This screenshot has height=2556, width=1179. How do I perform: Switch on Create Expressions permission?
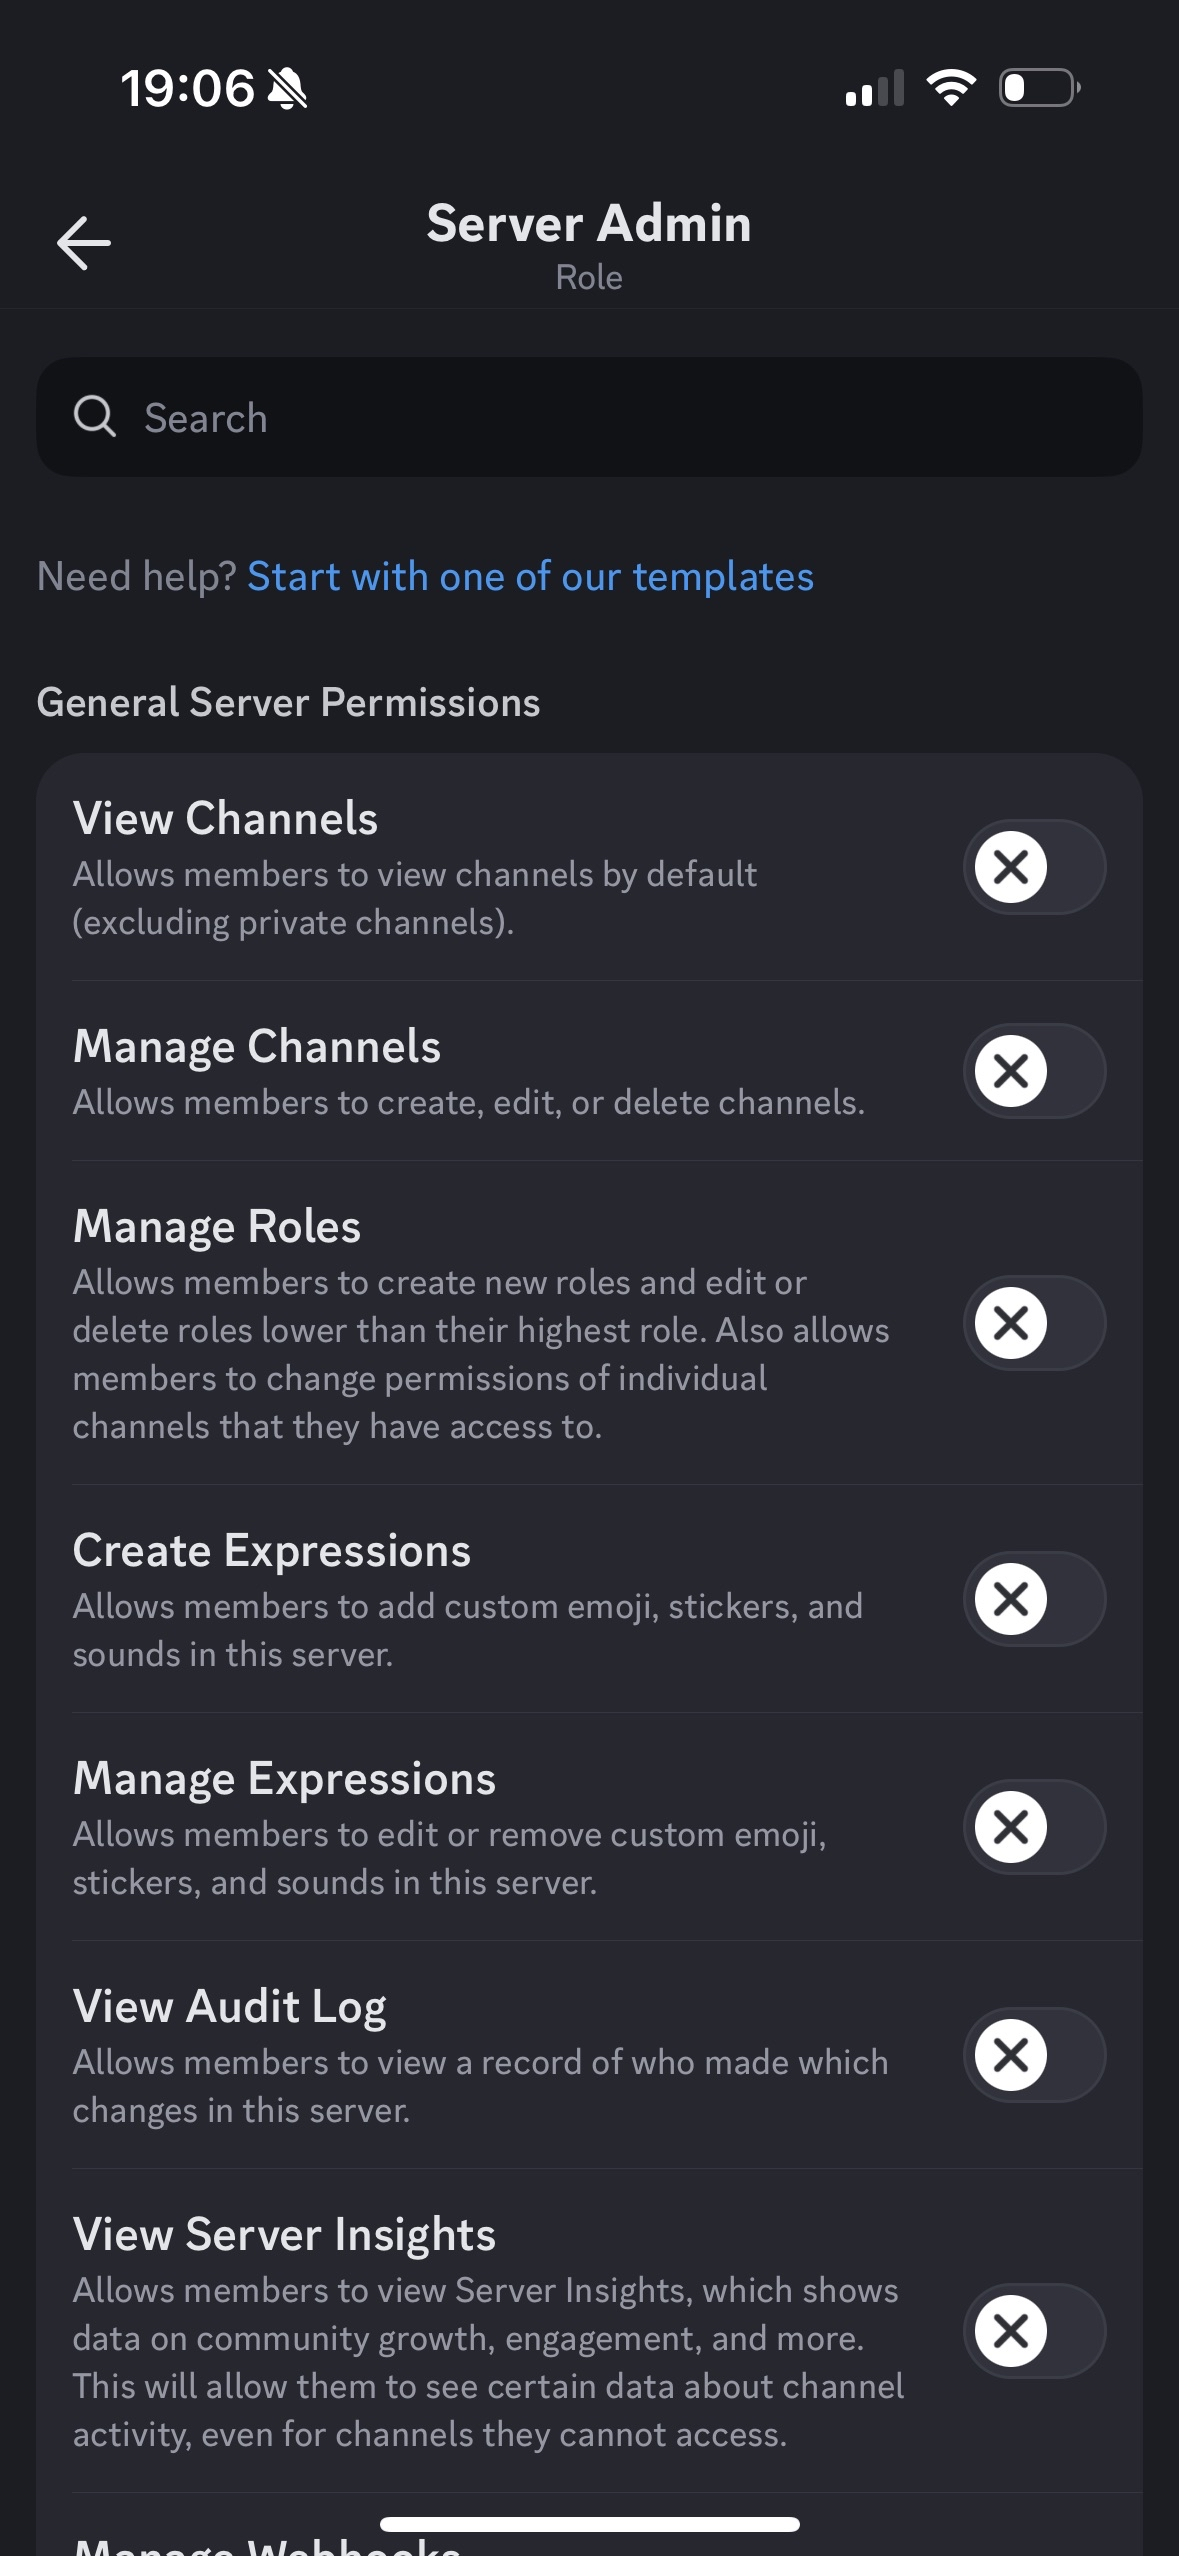(x=1034, y=1599)
